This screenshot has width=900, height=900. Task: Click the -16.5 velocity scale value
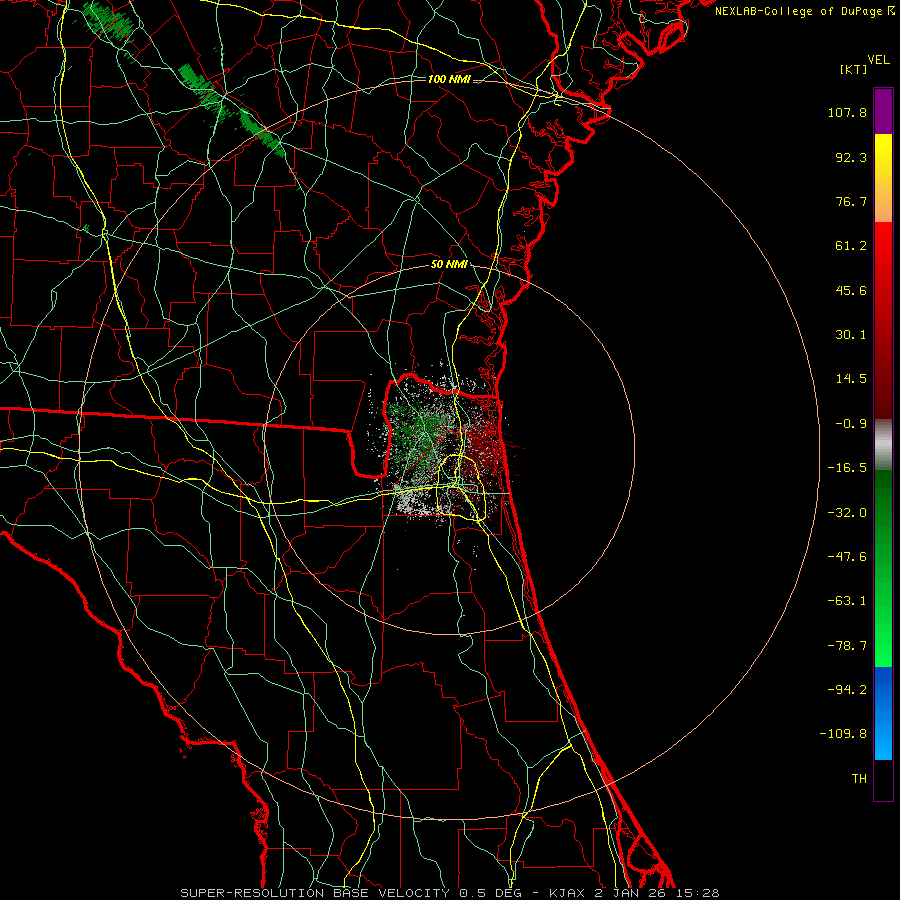tap(847, 468)
